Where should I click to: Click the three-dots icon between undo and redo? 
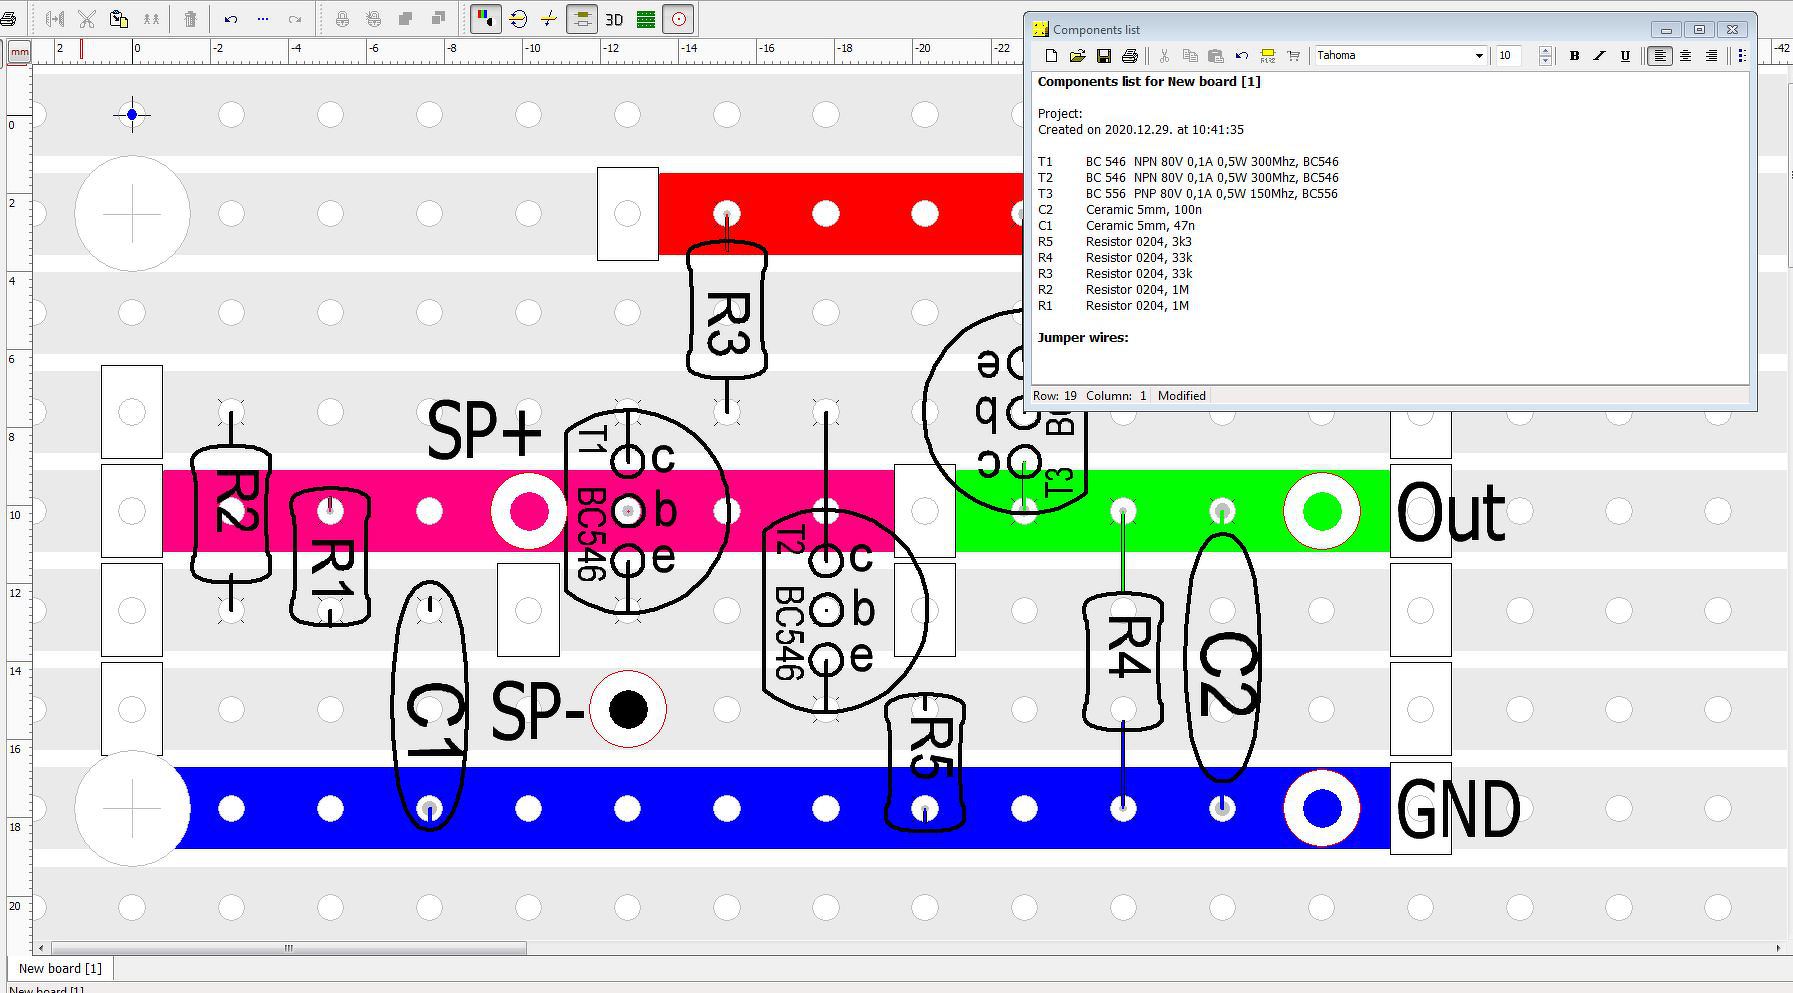point(263,19)
